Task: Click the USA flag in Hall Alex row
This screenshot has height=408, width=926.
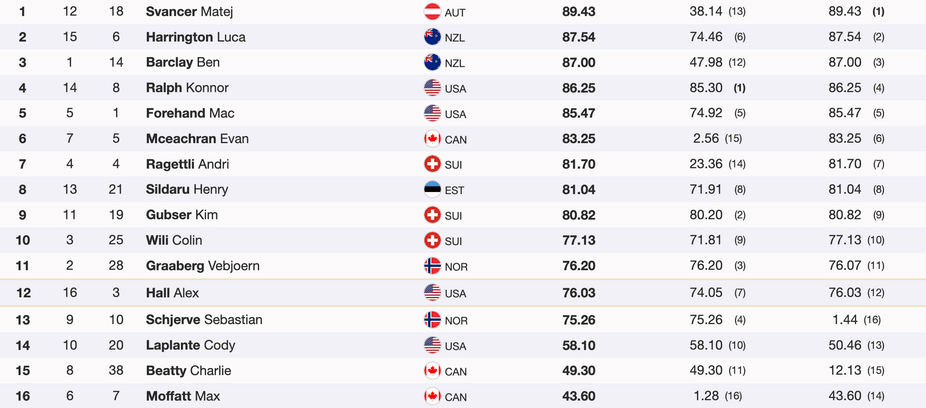Action: tap(432, 292)
